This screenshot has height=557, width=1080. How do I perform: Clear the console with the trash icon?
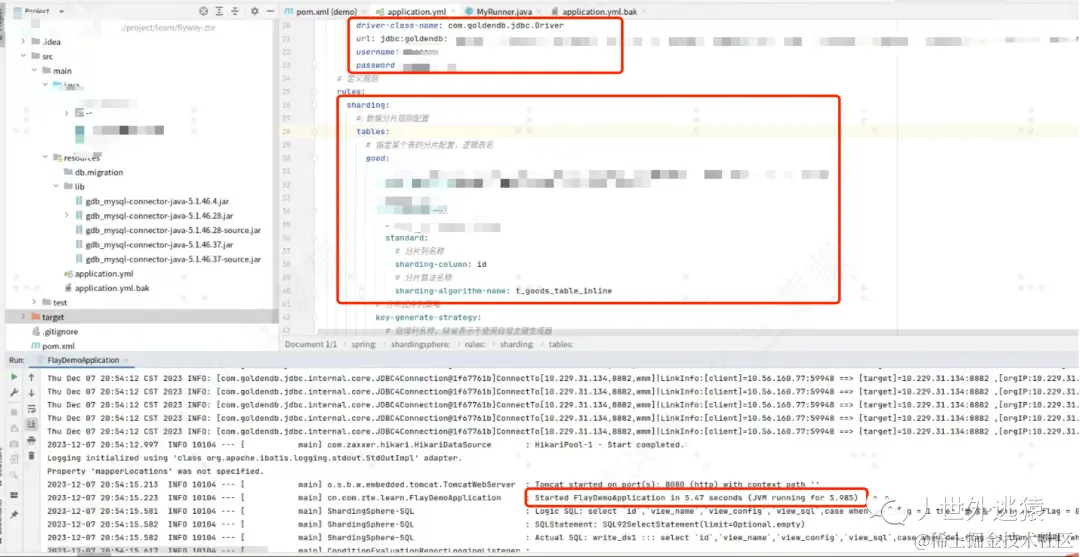pos(31,455)
